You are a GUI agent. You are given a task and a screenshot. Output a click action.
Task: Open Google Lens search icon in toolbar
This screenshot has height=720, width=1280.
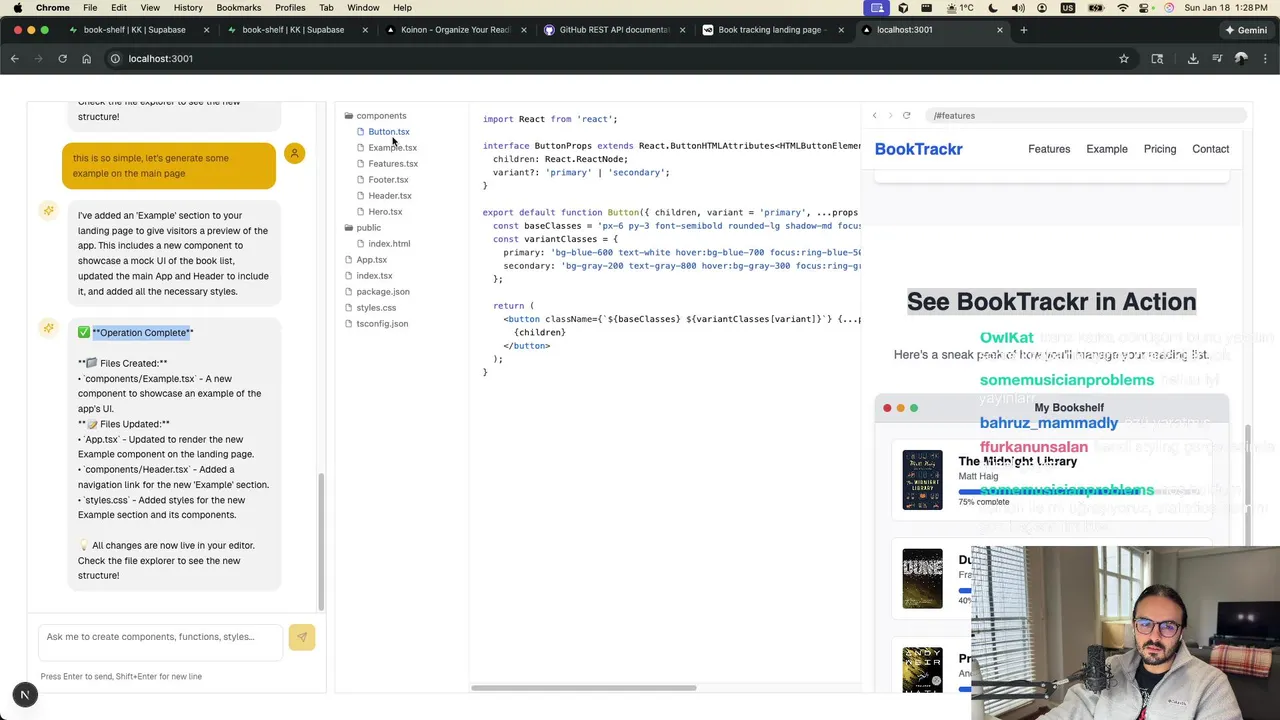coord(1157,59)
